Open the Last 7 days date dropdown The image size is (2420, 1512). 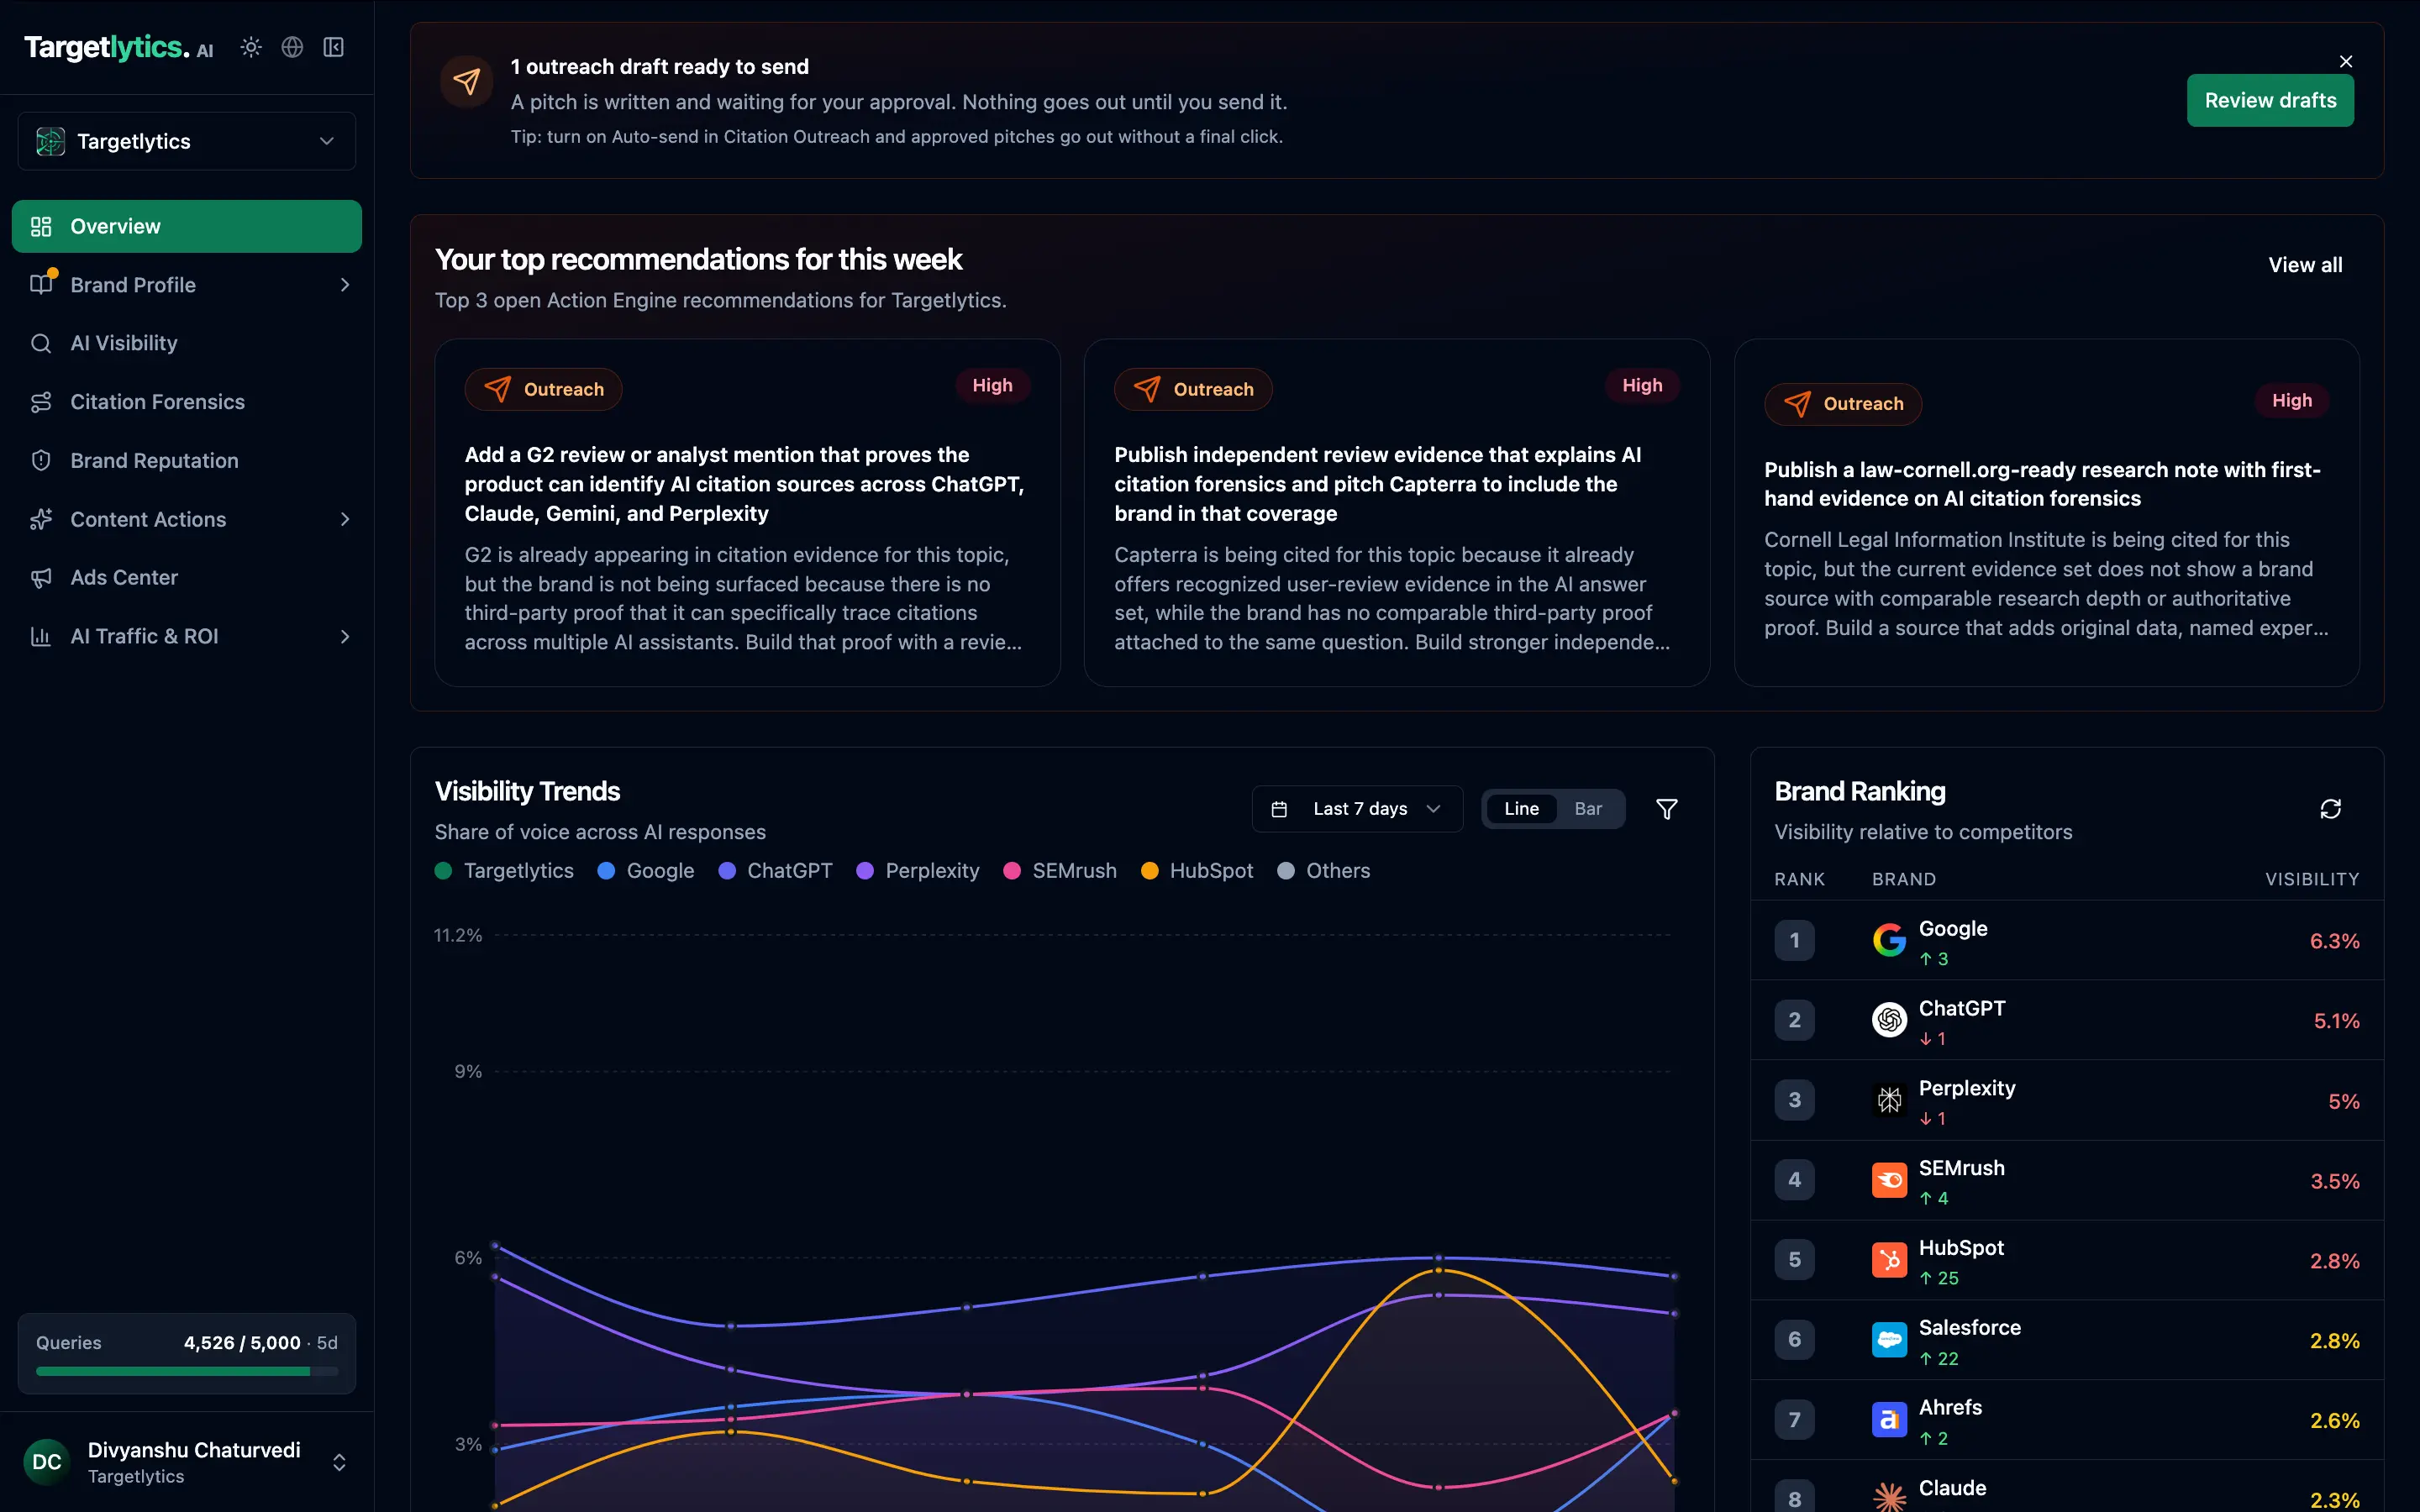click(1357, 809)
